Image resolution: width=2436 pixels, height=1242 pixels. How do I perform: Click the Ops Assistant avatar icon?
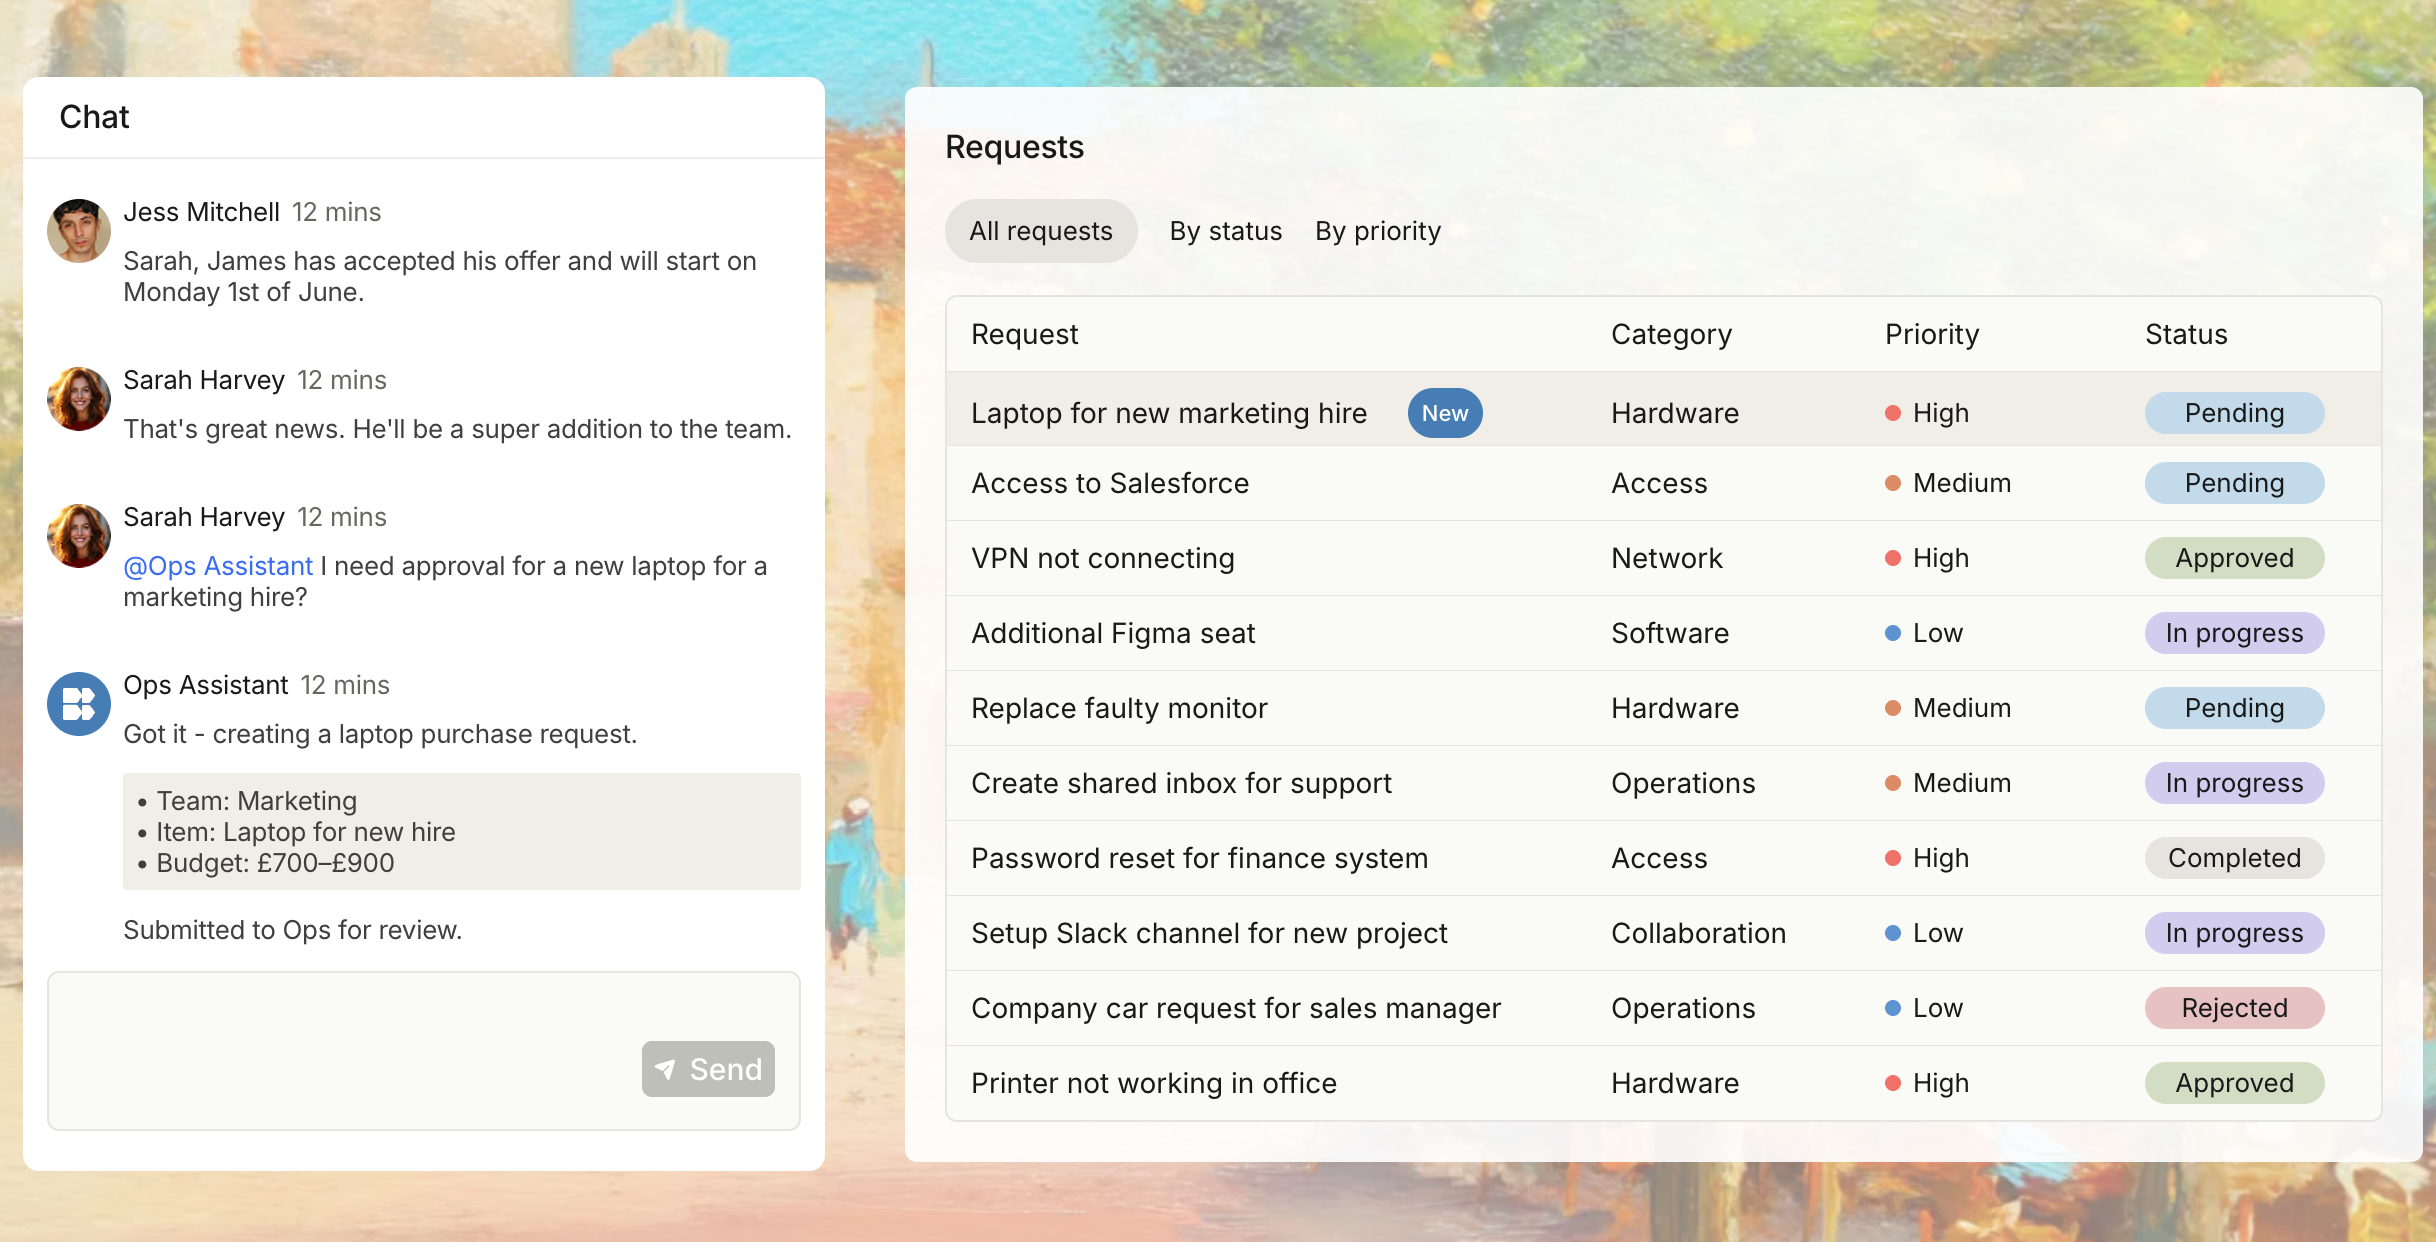click(x=79, y=704)
